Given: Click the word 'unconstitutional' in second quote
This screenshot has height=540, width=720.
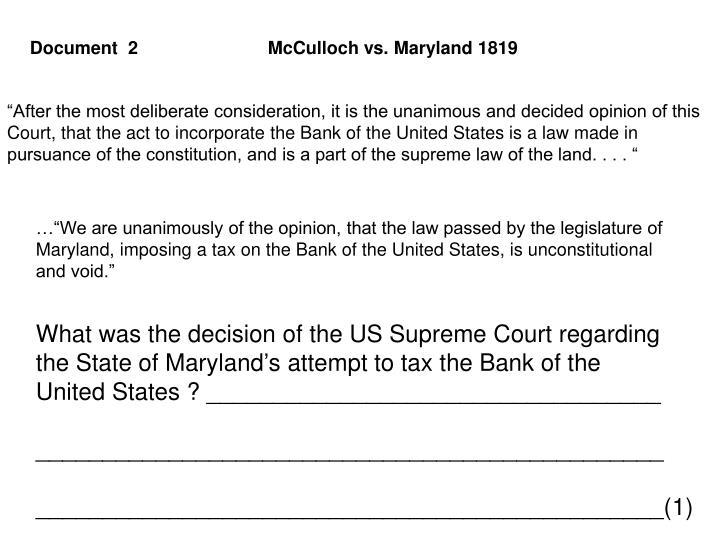Looking at the screenshot, I should click(x=590, y=250).
